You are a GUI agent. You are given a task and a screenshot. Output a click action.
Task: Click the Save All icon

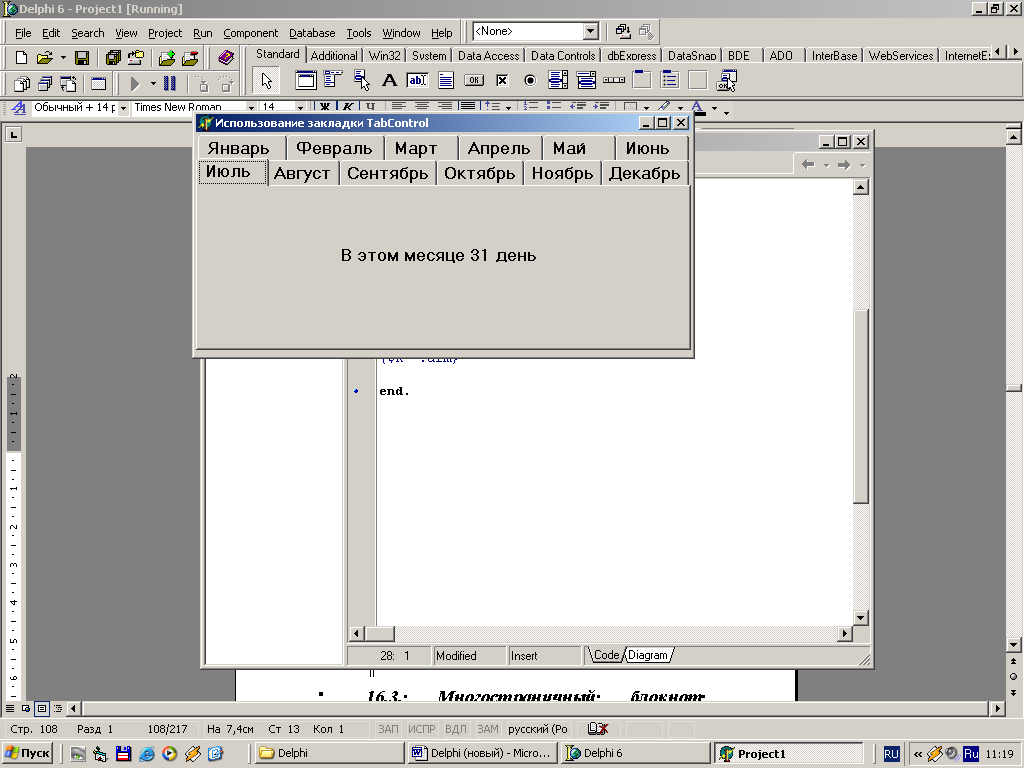113,58
